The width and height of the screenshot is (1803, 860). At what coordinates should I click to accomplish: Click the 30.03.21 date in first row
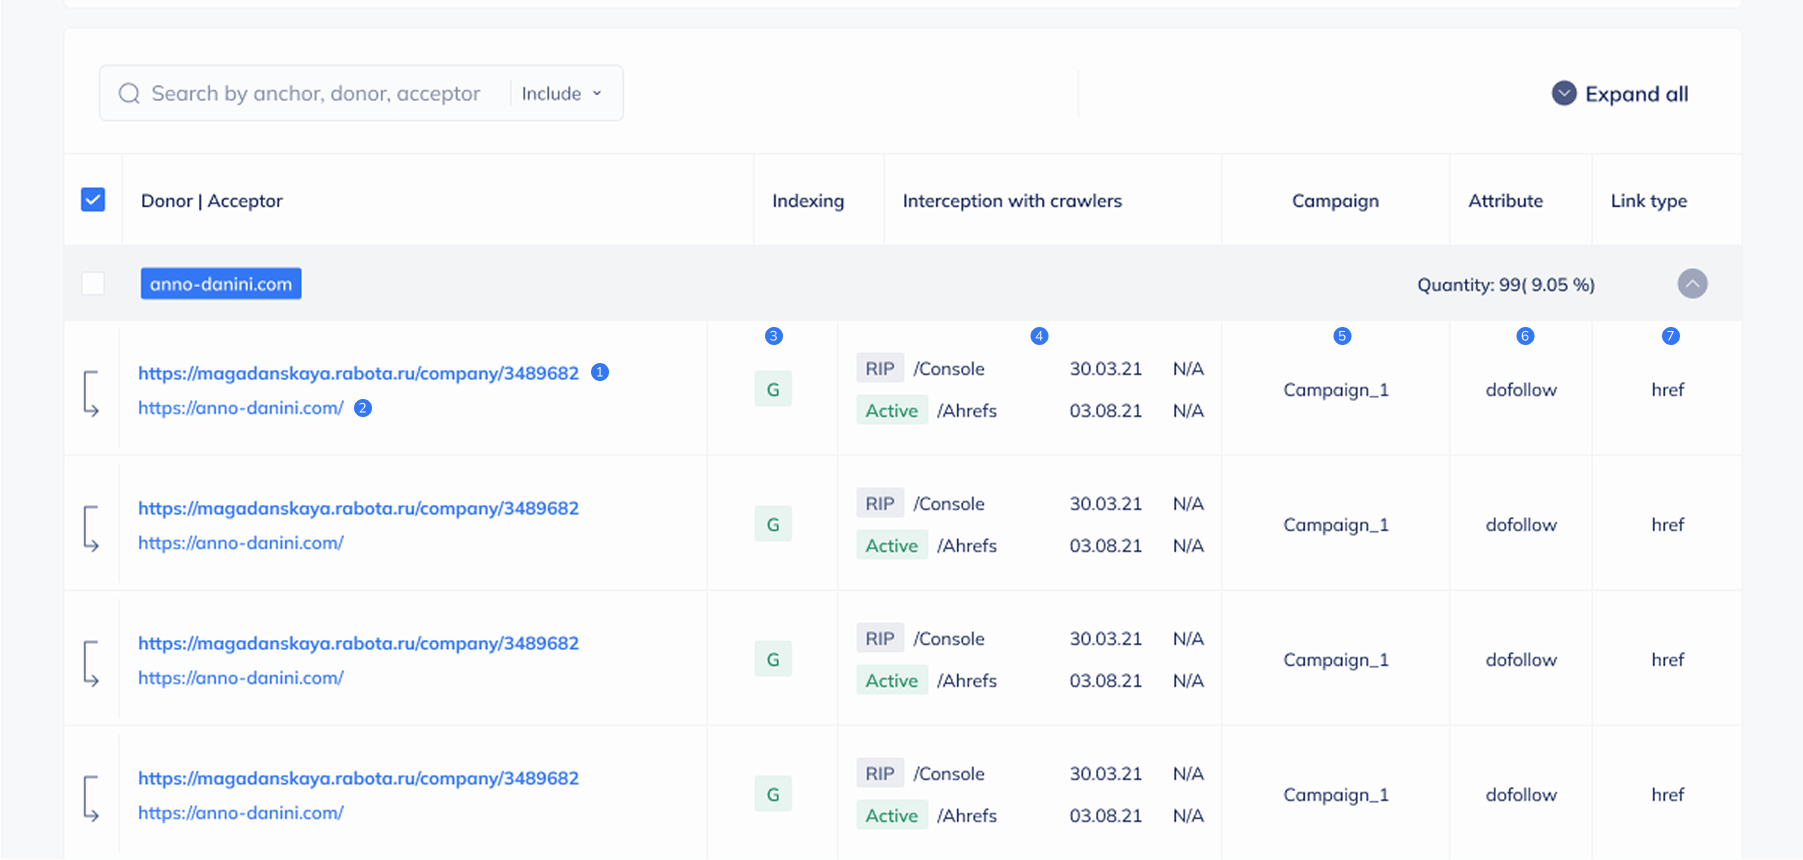click(1106, 368)
